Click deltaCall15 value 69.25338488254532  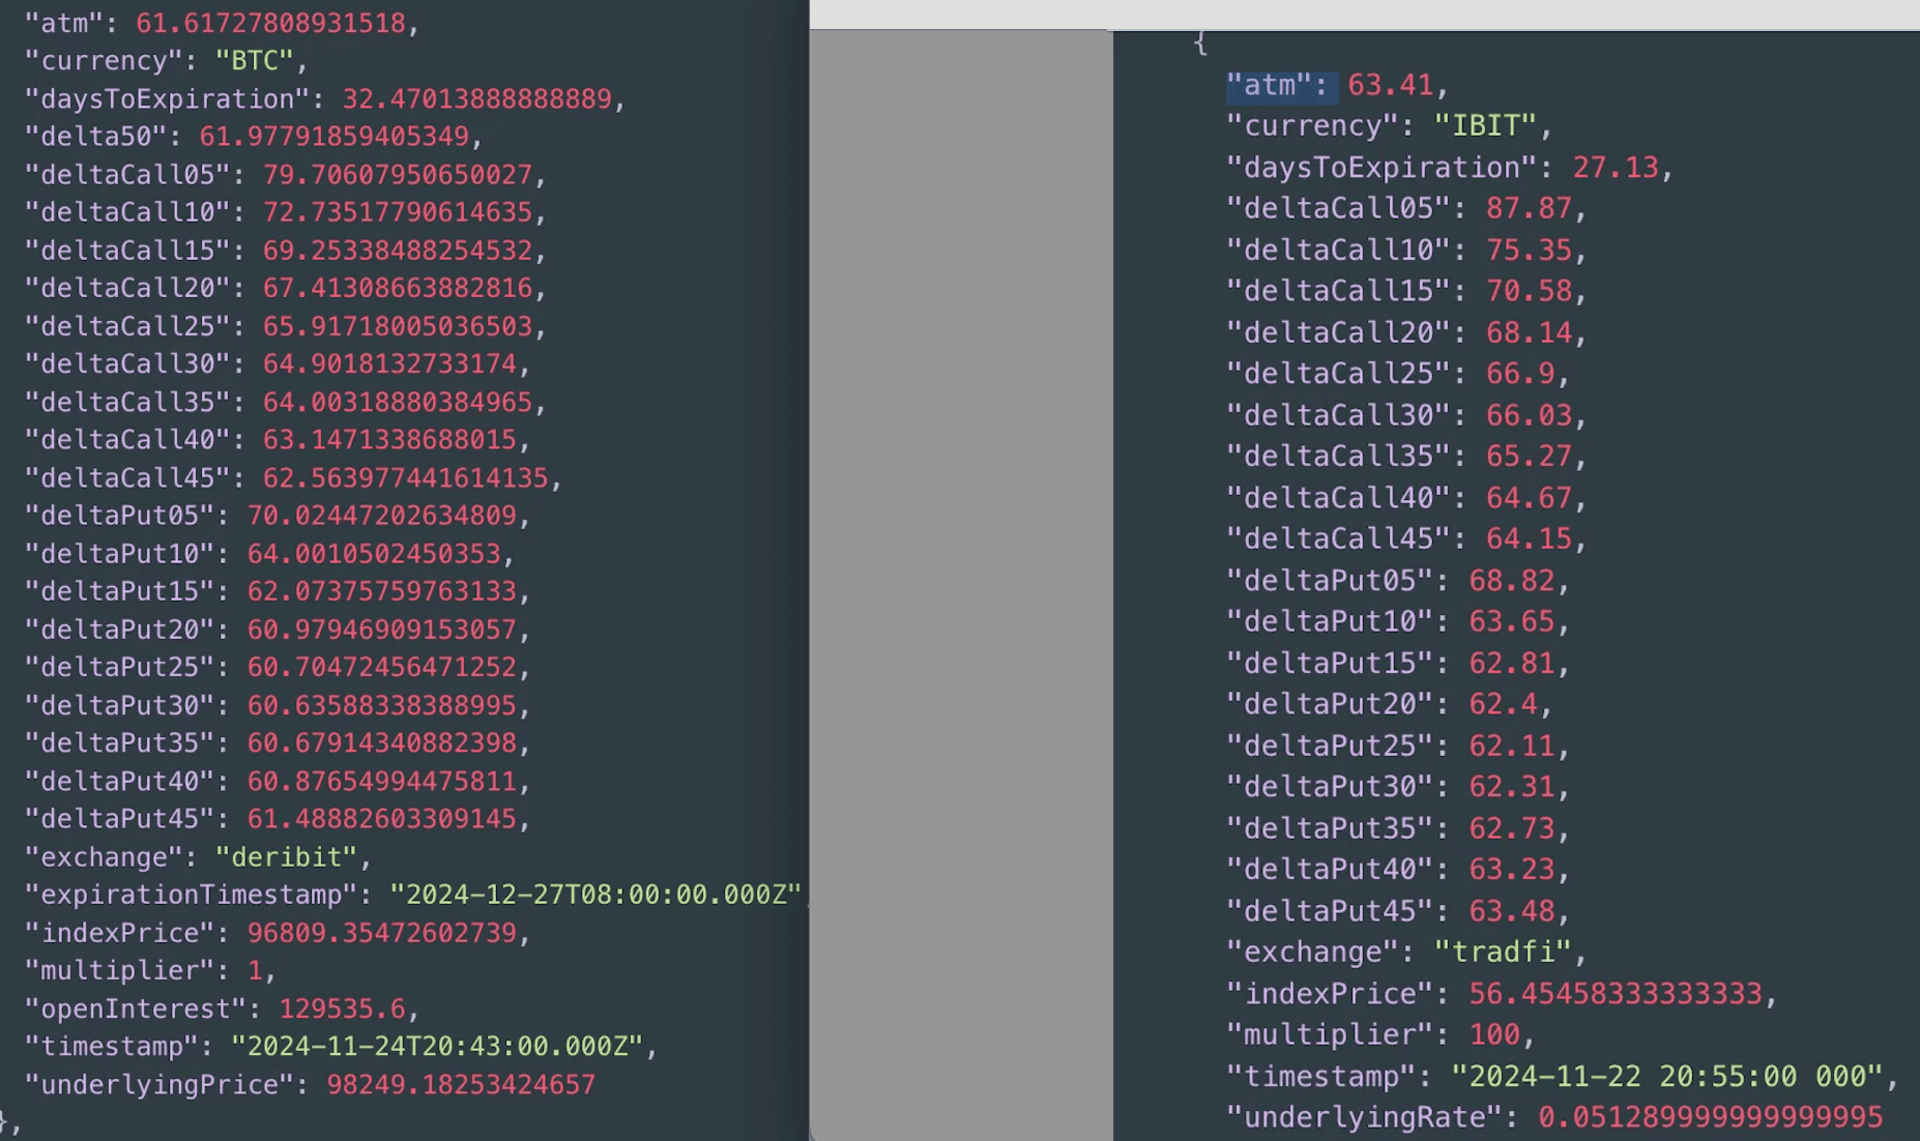pyautogui.click(x=398, y=250)
